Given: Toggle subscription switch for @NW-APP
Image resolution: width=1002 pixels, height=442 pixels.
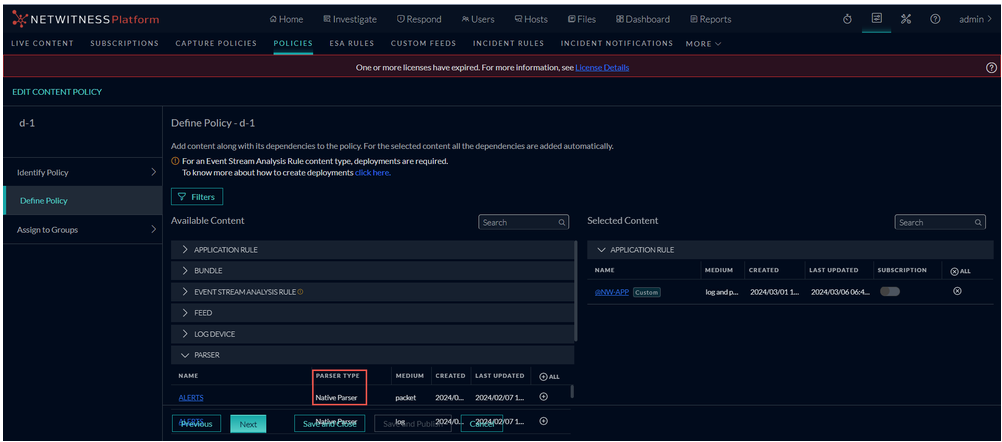Looking at the screenshot, I should tap(890, 291).
